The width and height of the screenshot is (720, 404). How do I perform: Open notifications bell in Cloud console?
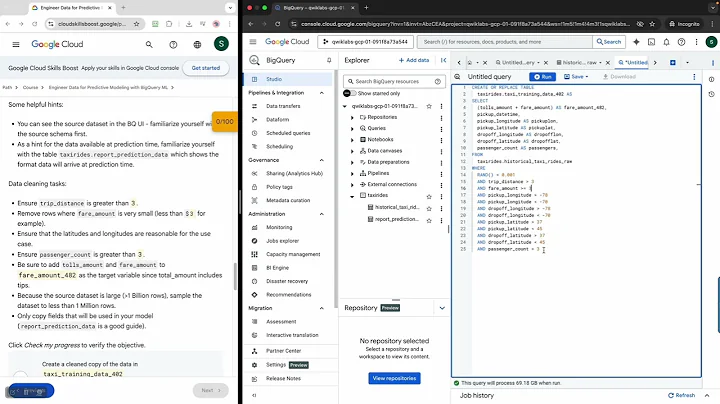pos(666,42)
